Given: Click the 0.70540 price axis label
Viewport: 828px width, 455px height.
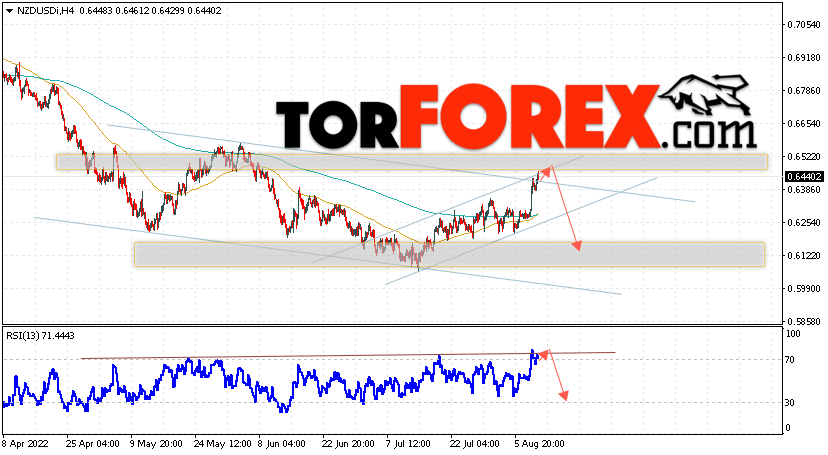Looking at the screenshot, I should click(x=804, y=24).
